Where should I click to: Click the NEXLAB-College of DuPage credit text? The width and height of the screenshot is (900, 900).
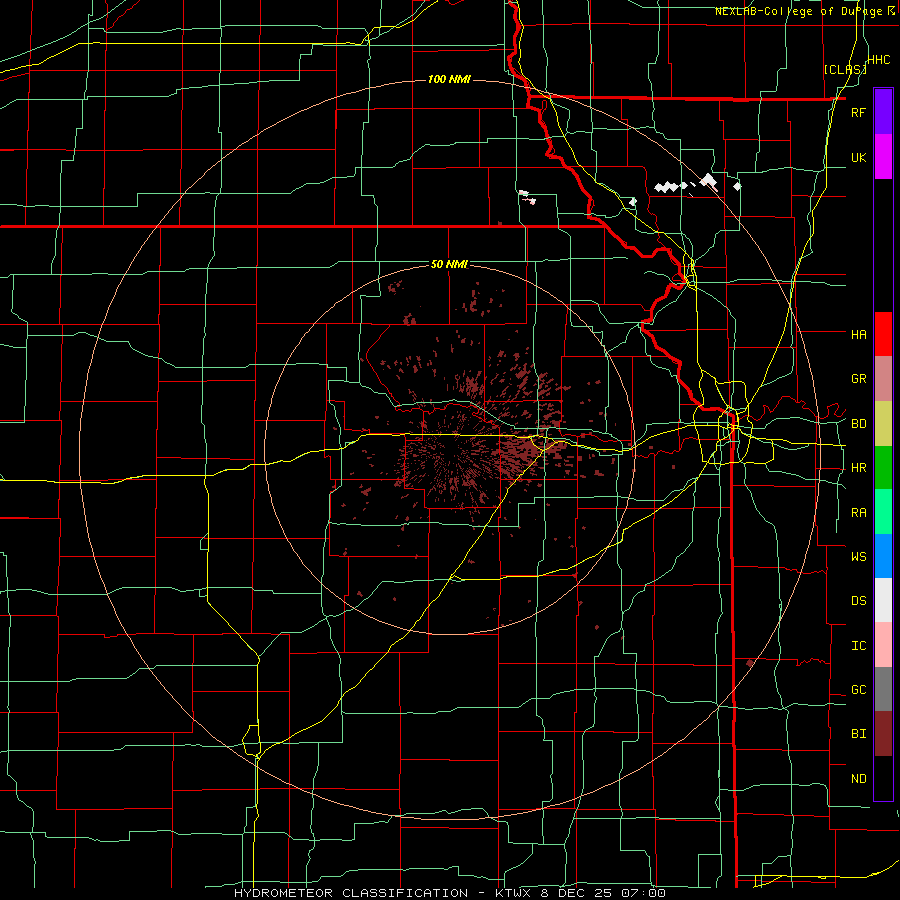805,11
